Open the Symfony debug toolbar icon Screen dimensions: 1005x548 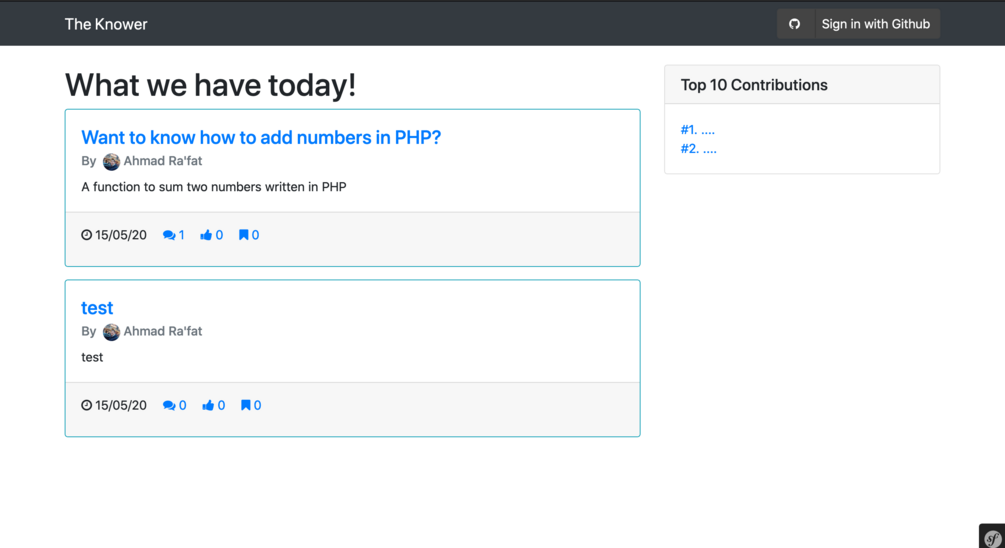(992, 538)
